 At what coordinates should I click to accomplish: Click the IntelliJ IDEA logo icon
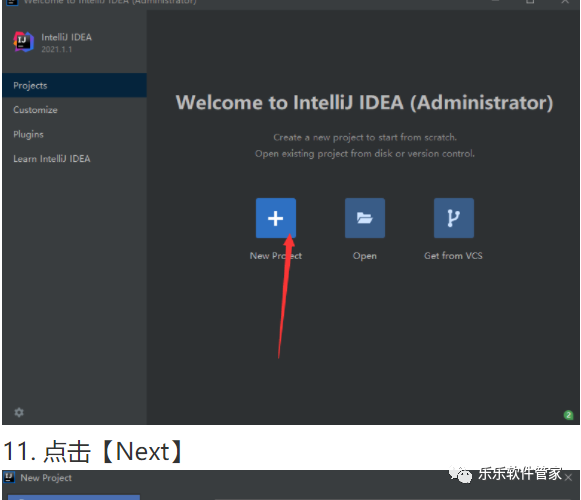(x=24, y=42)
